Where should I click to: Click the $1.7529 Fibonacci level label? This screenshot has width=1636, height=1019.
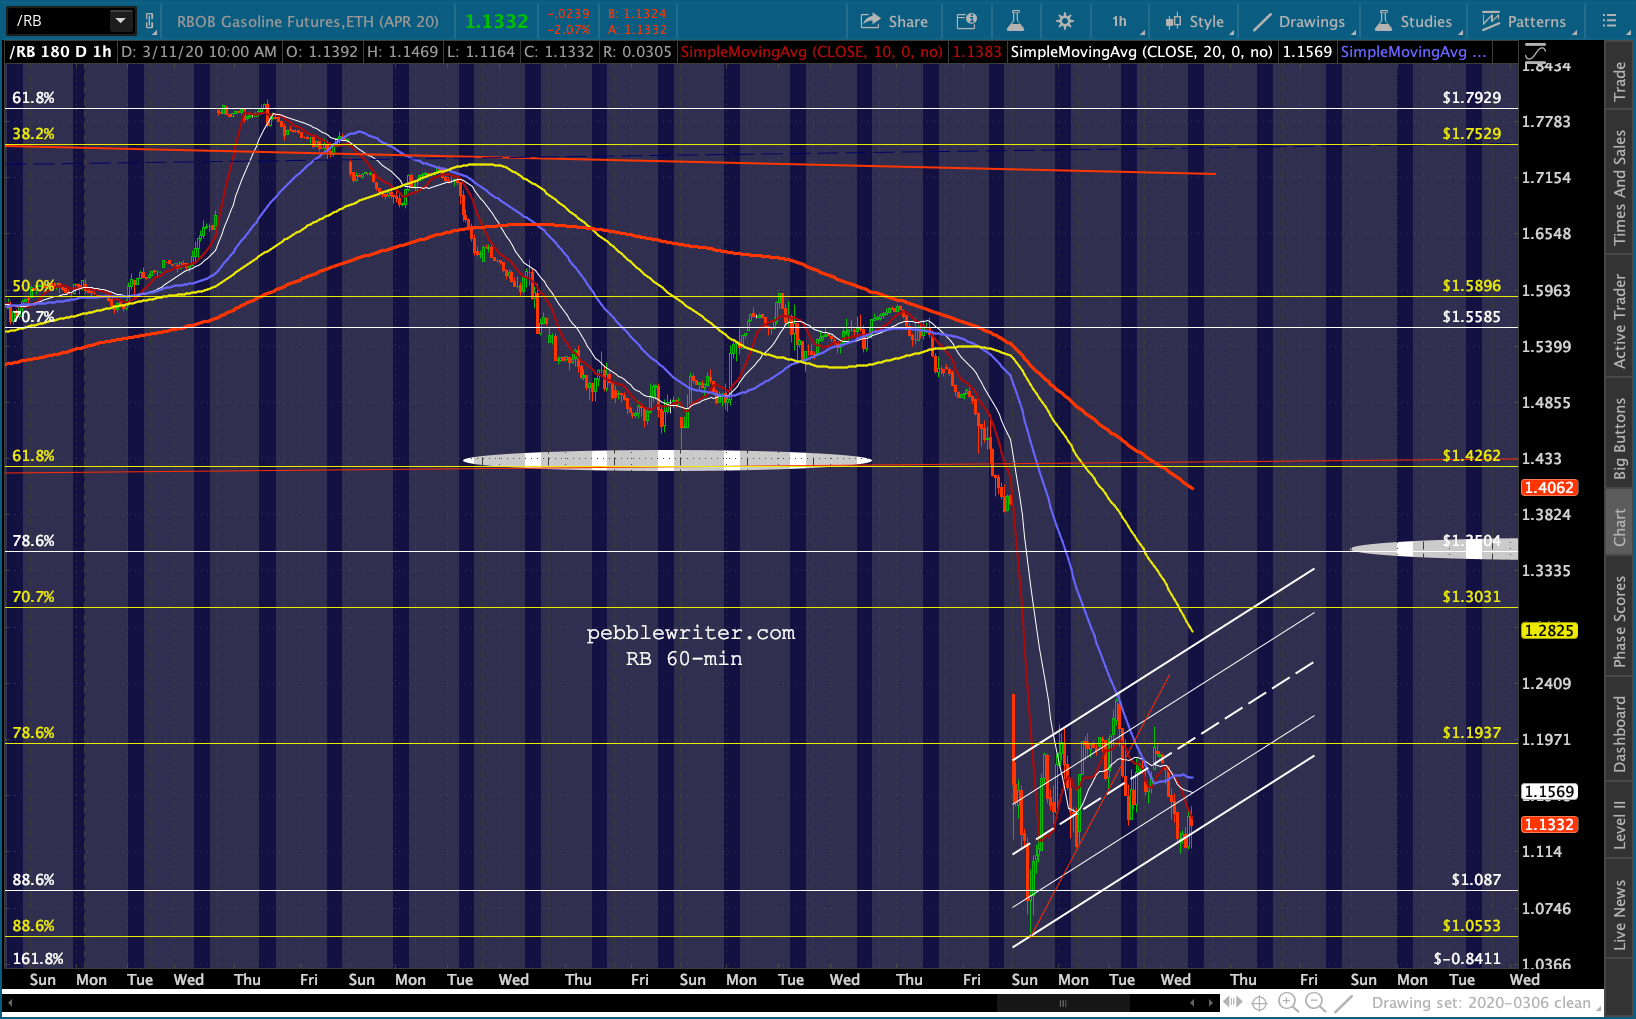(1471, 133)
